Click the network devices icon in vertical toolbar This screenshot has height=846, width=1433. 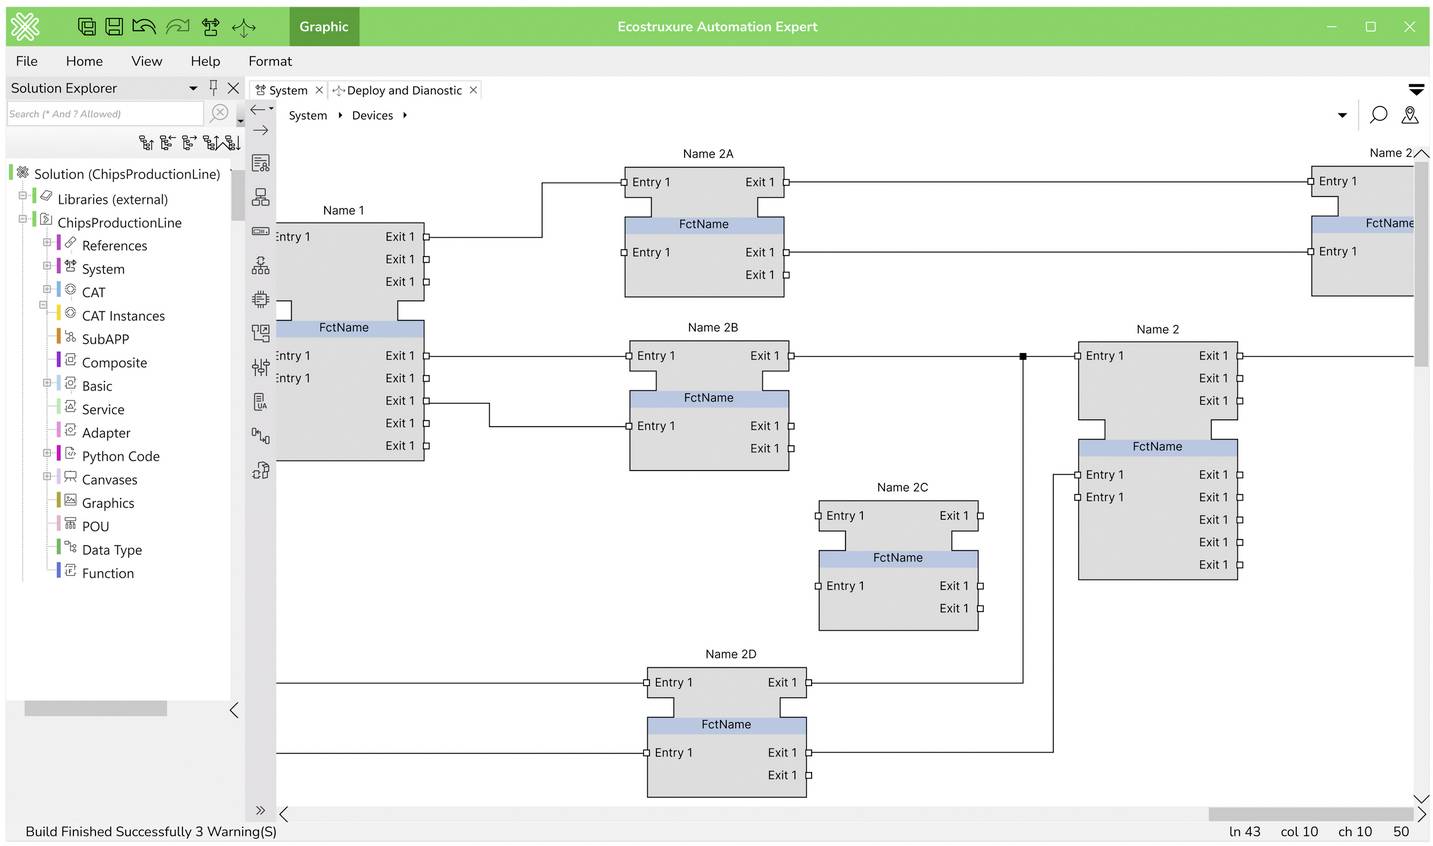260,197
